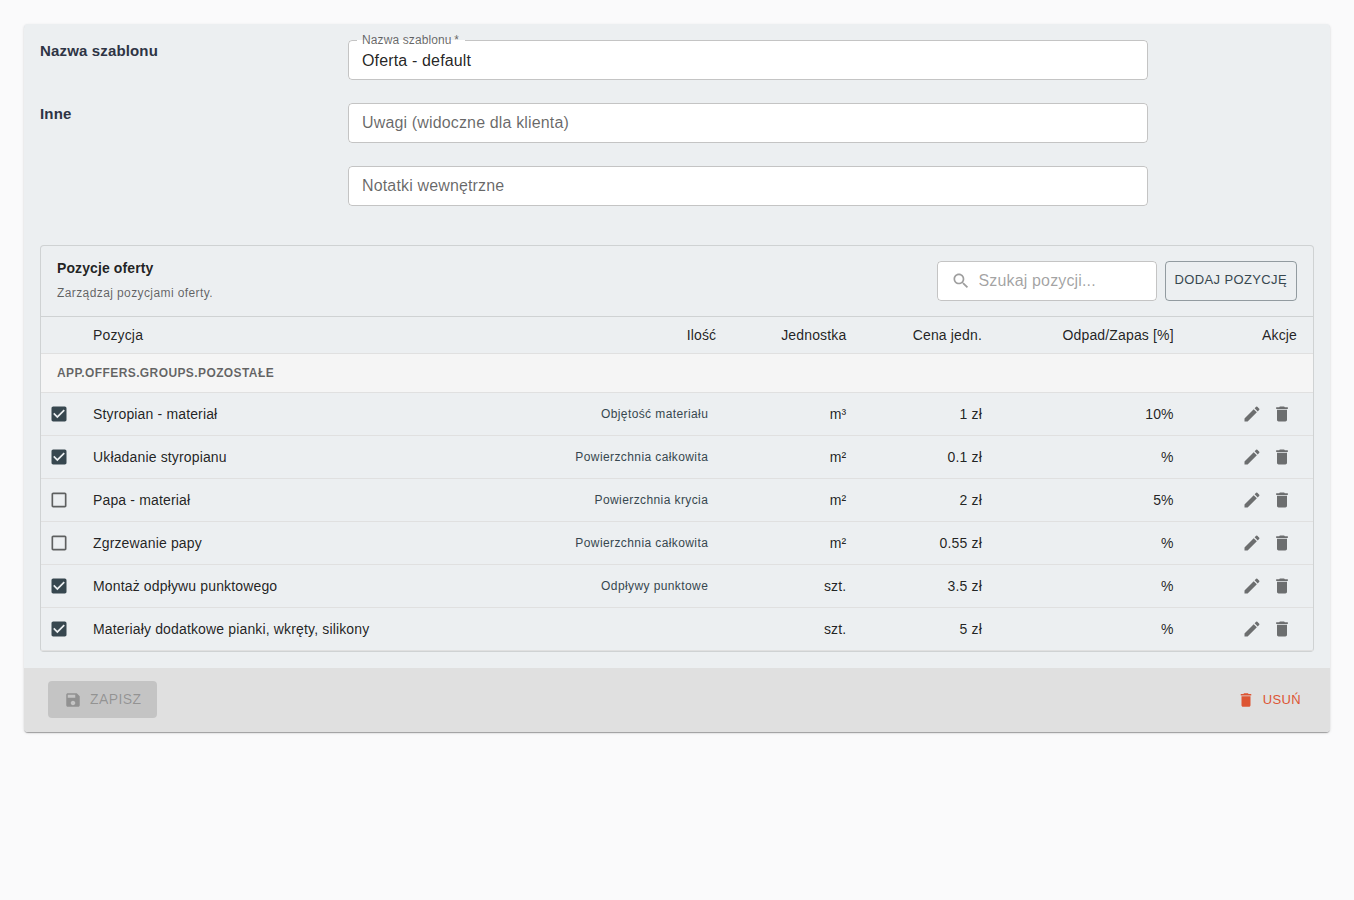
Task: Enable the Zgrzewanie papy checkbox
Action: click(59, 543)
